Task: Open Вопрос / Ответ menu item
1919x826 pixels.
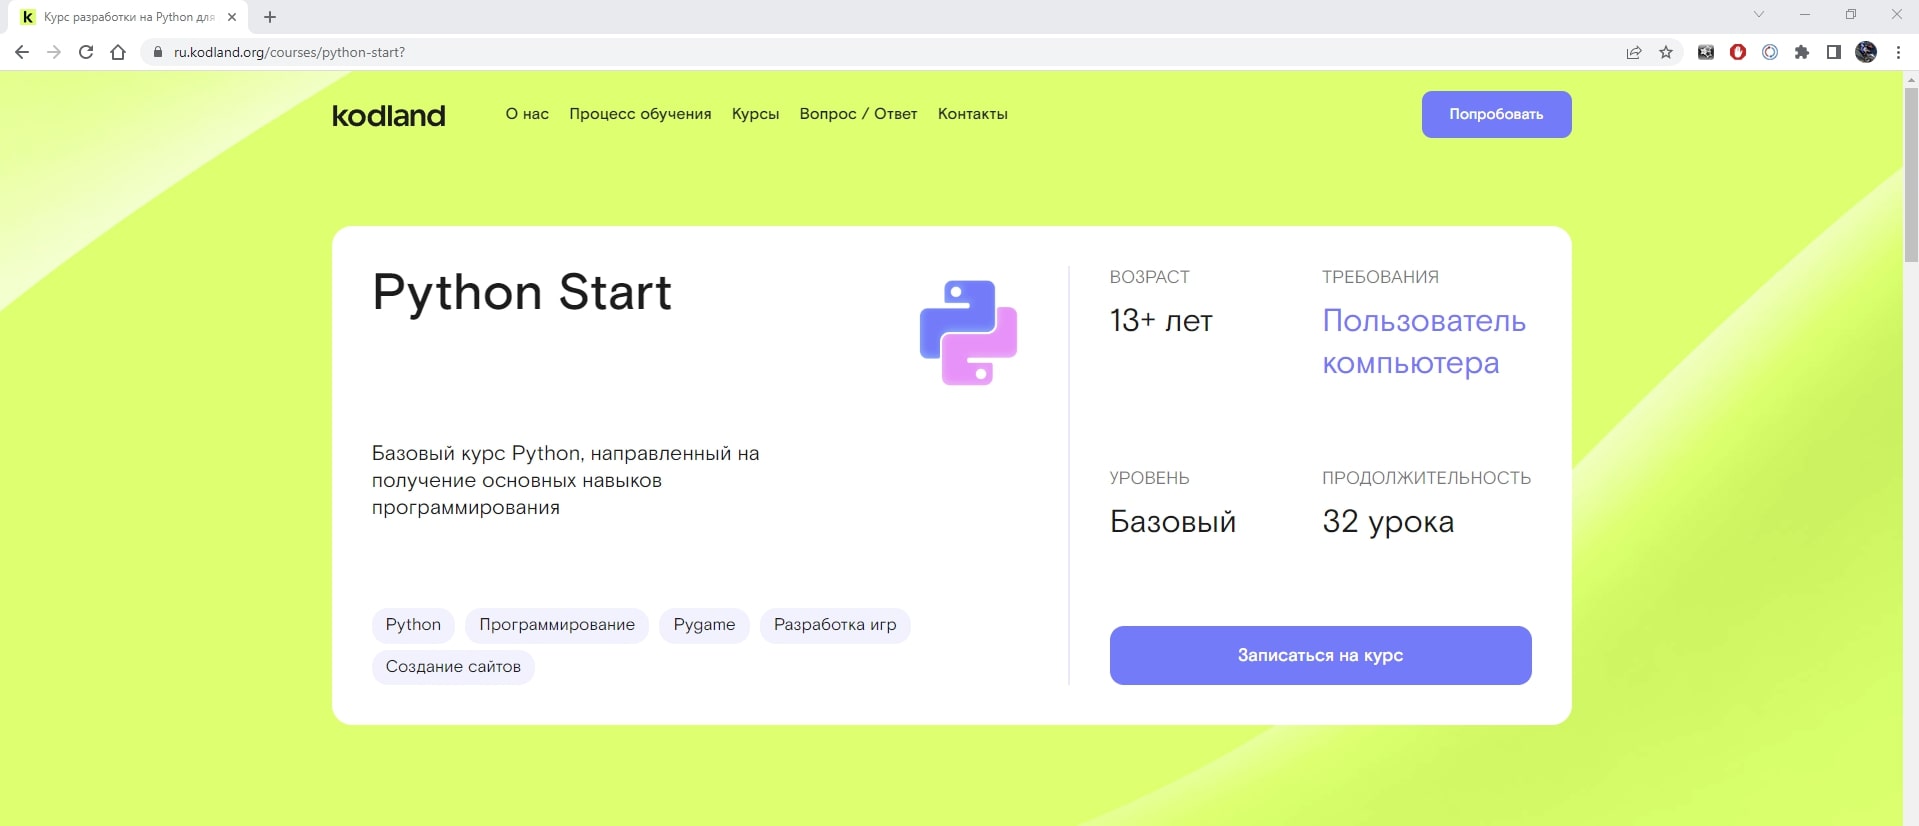Action: click(x=858, y=114)
